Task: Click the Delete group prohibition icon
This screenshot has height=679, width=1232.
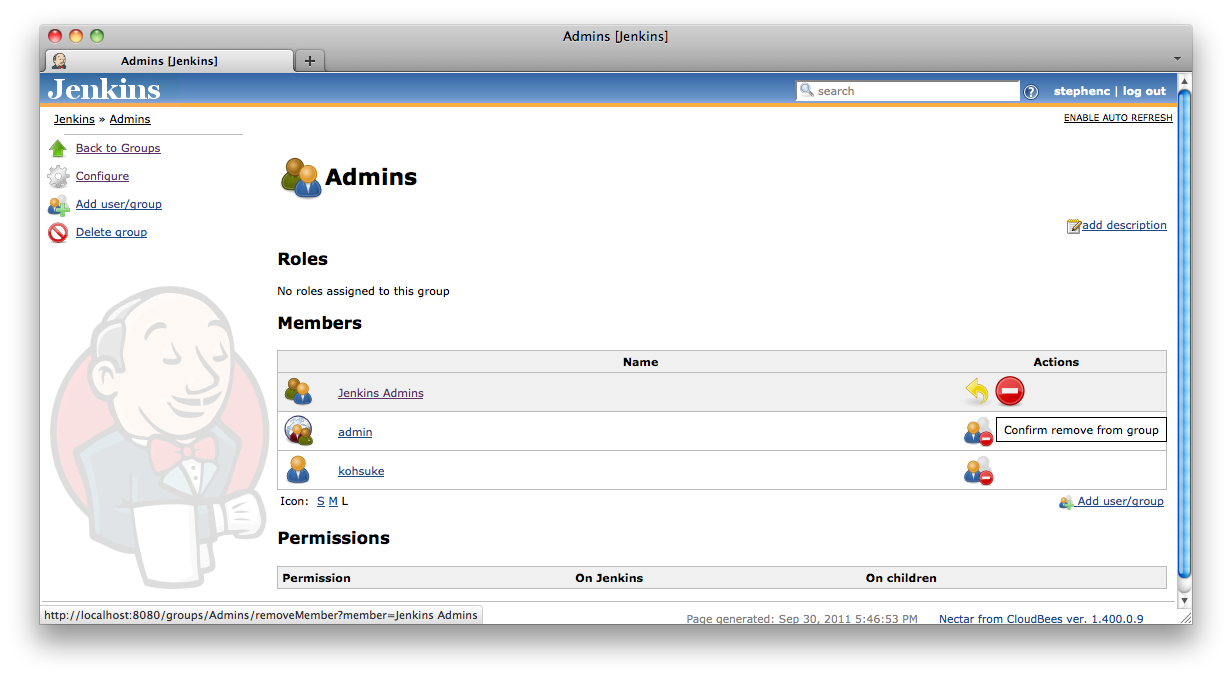Action: tap(58, 233)
